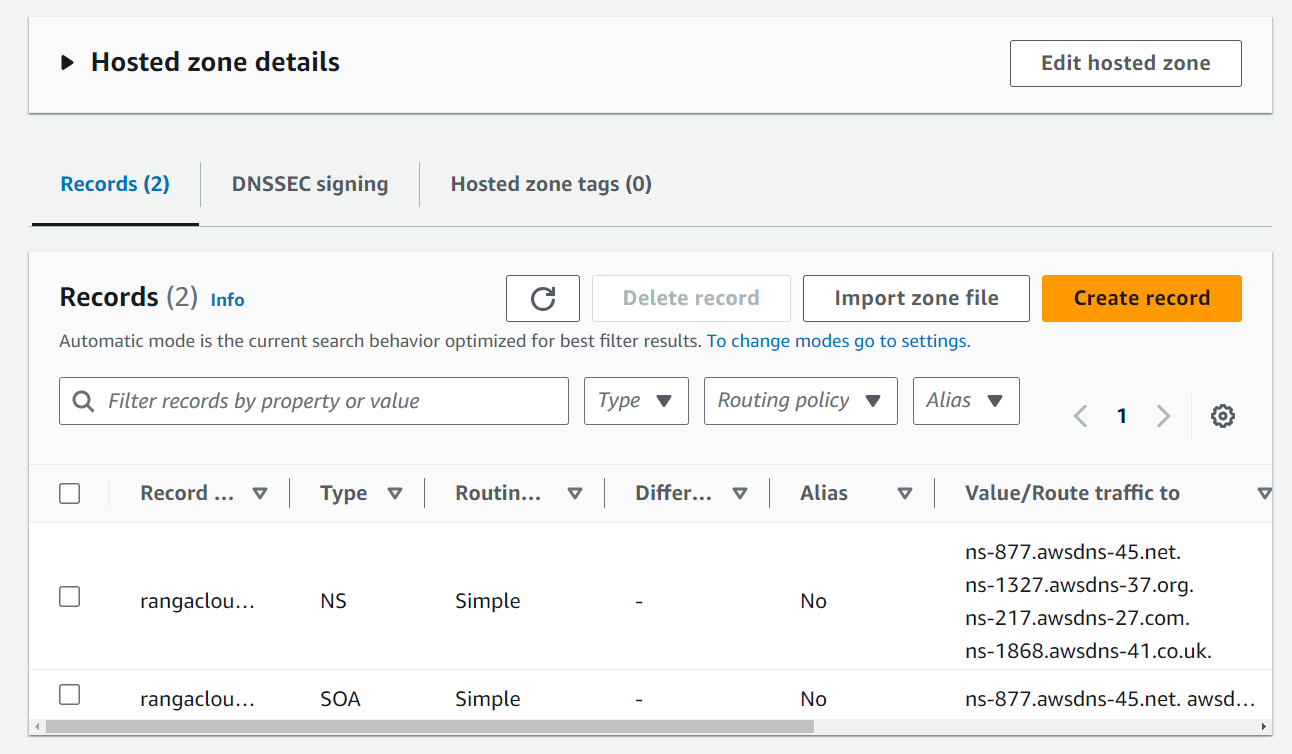Click the previous page chevron
This screenshot has width=1292, height=754.
tap(1080, 415)
